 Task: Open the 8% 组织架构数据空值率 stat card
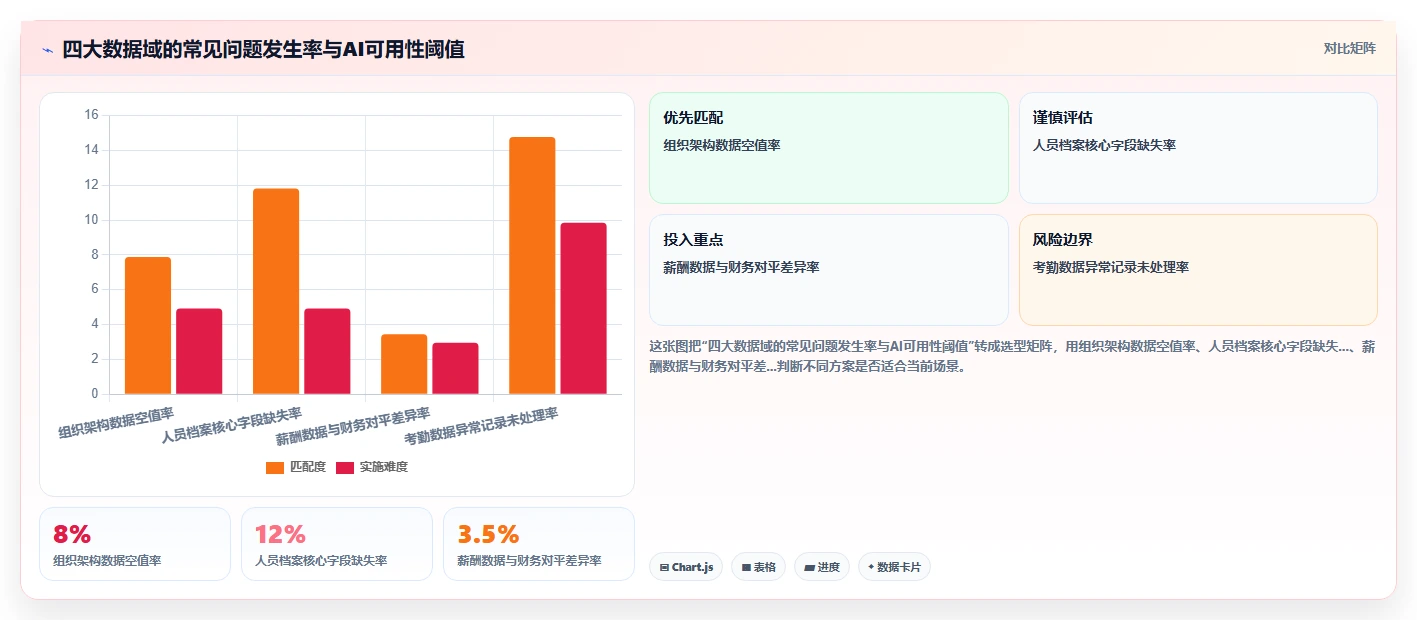135,544
